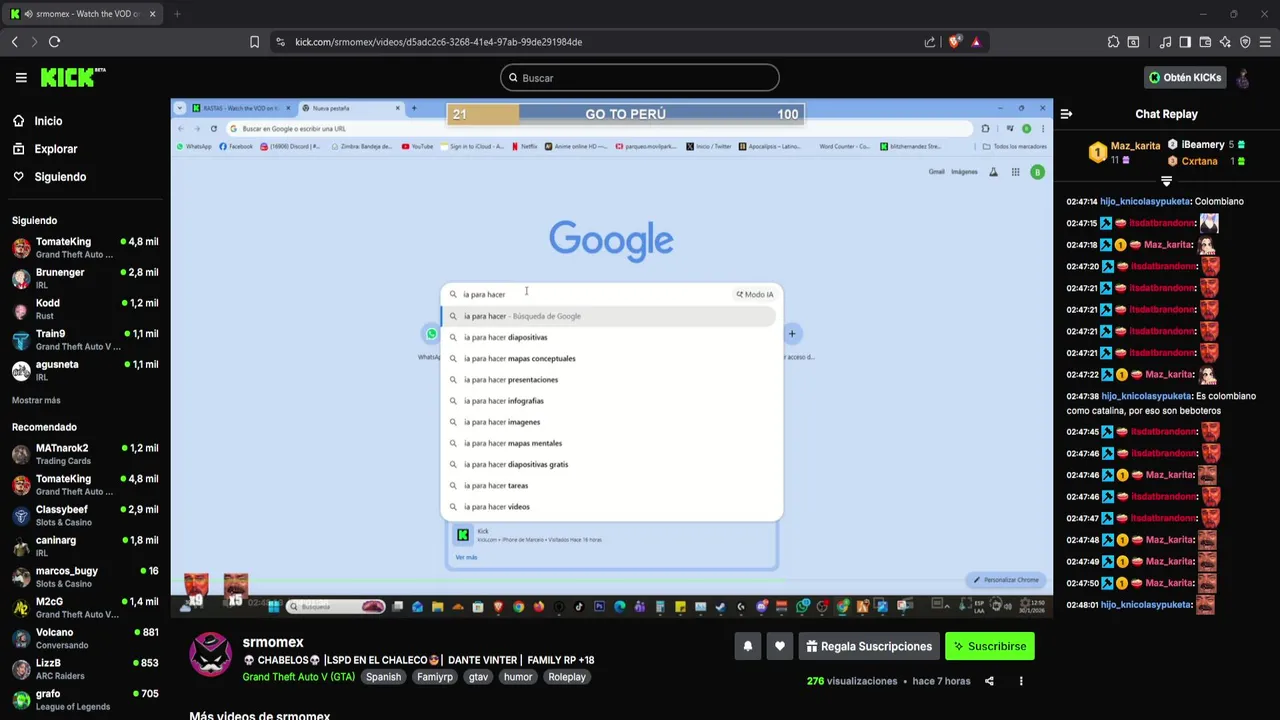
Task: Open Brave Shields lion icon
Action: click(x=954, y=42)
